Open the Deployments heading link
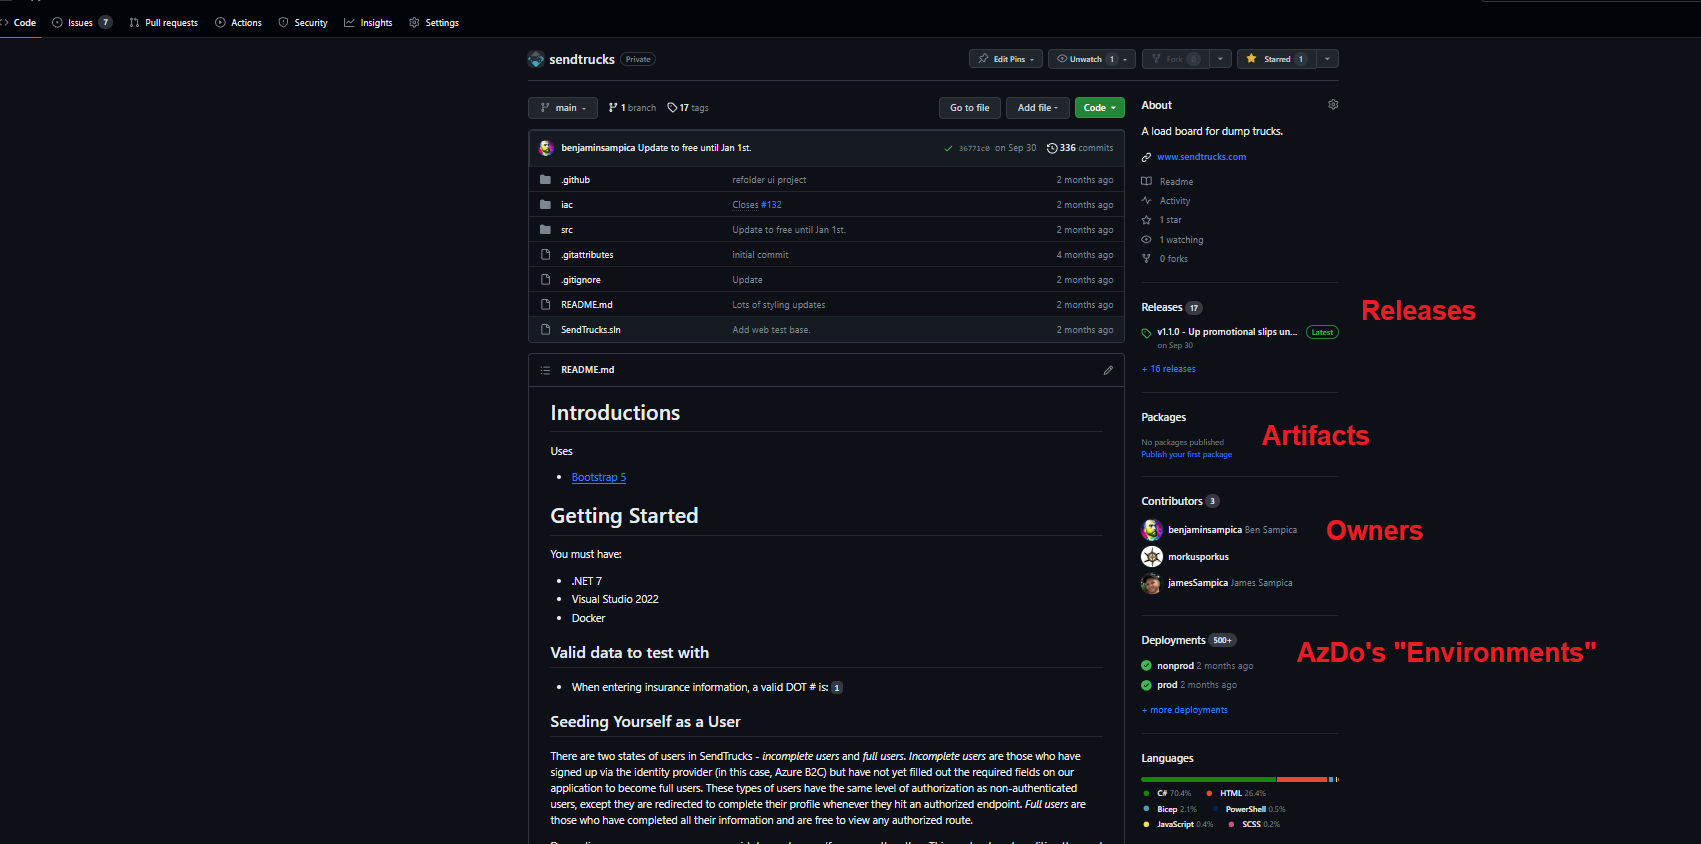1701x844 pixels. (x=1188, y=640)
